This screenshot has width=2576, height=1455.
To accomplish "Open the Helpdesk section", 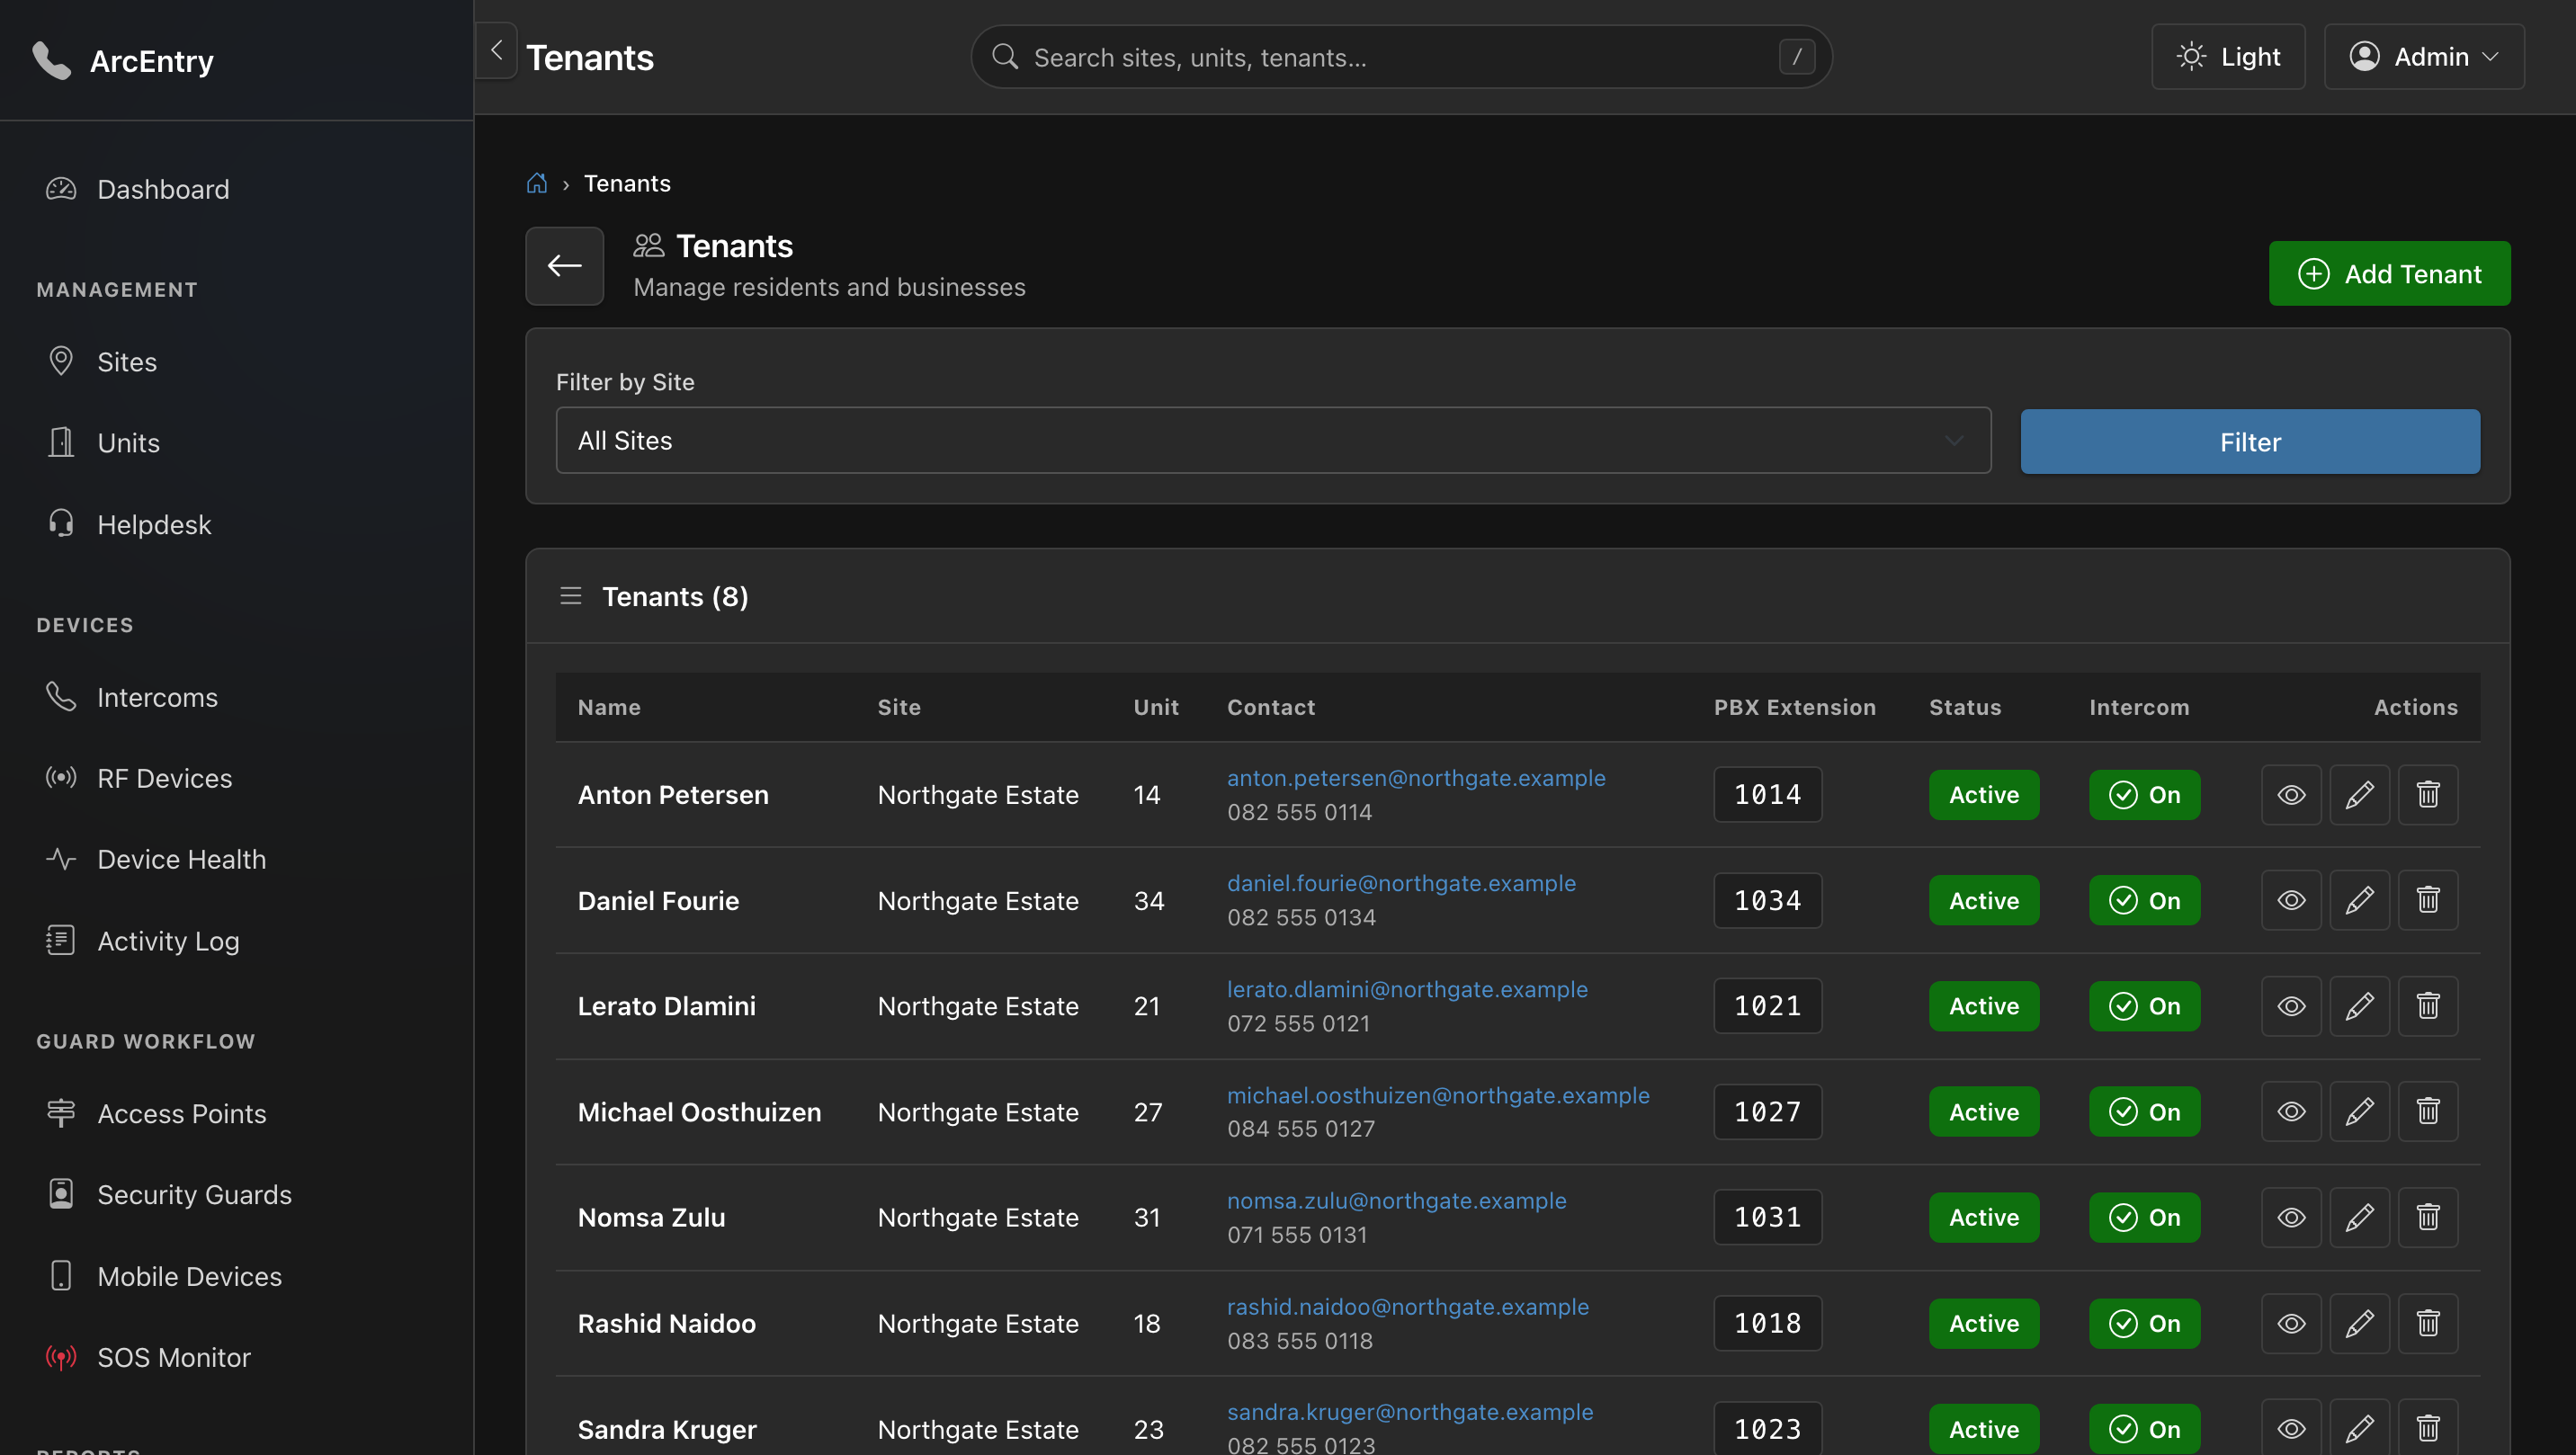I will click(x=236, y=525).
